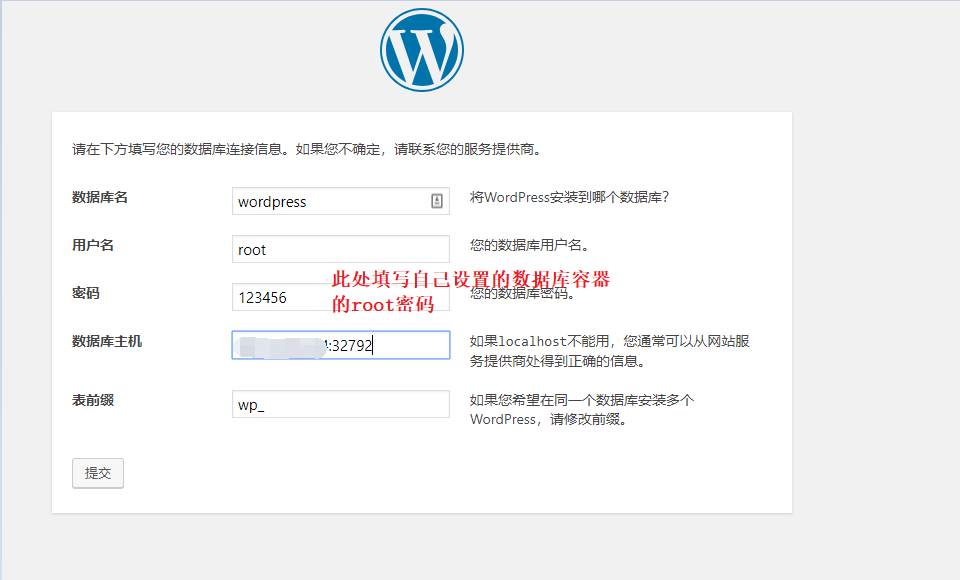Click the password field containing 123456

(x=341, y=297)
